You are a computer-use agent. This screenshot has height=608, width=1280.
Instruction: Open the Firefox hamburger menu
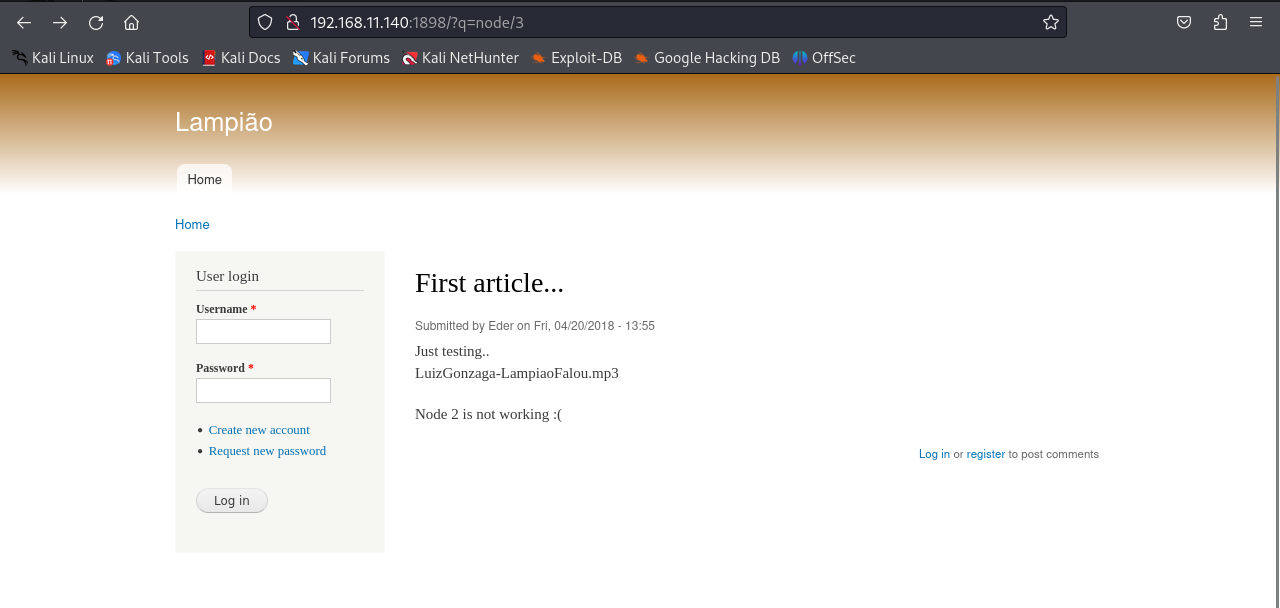[x=1256, y=22]
